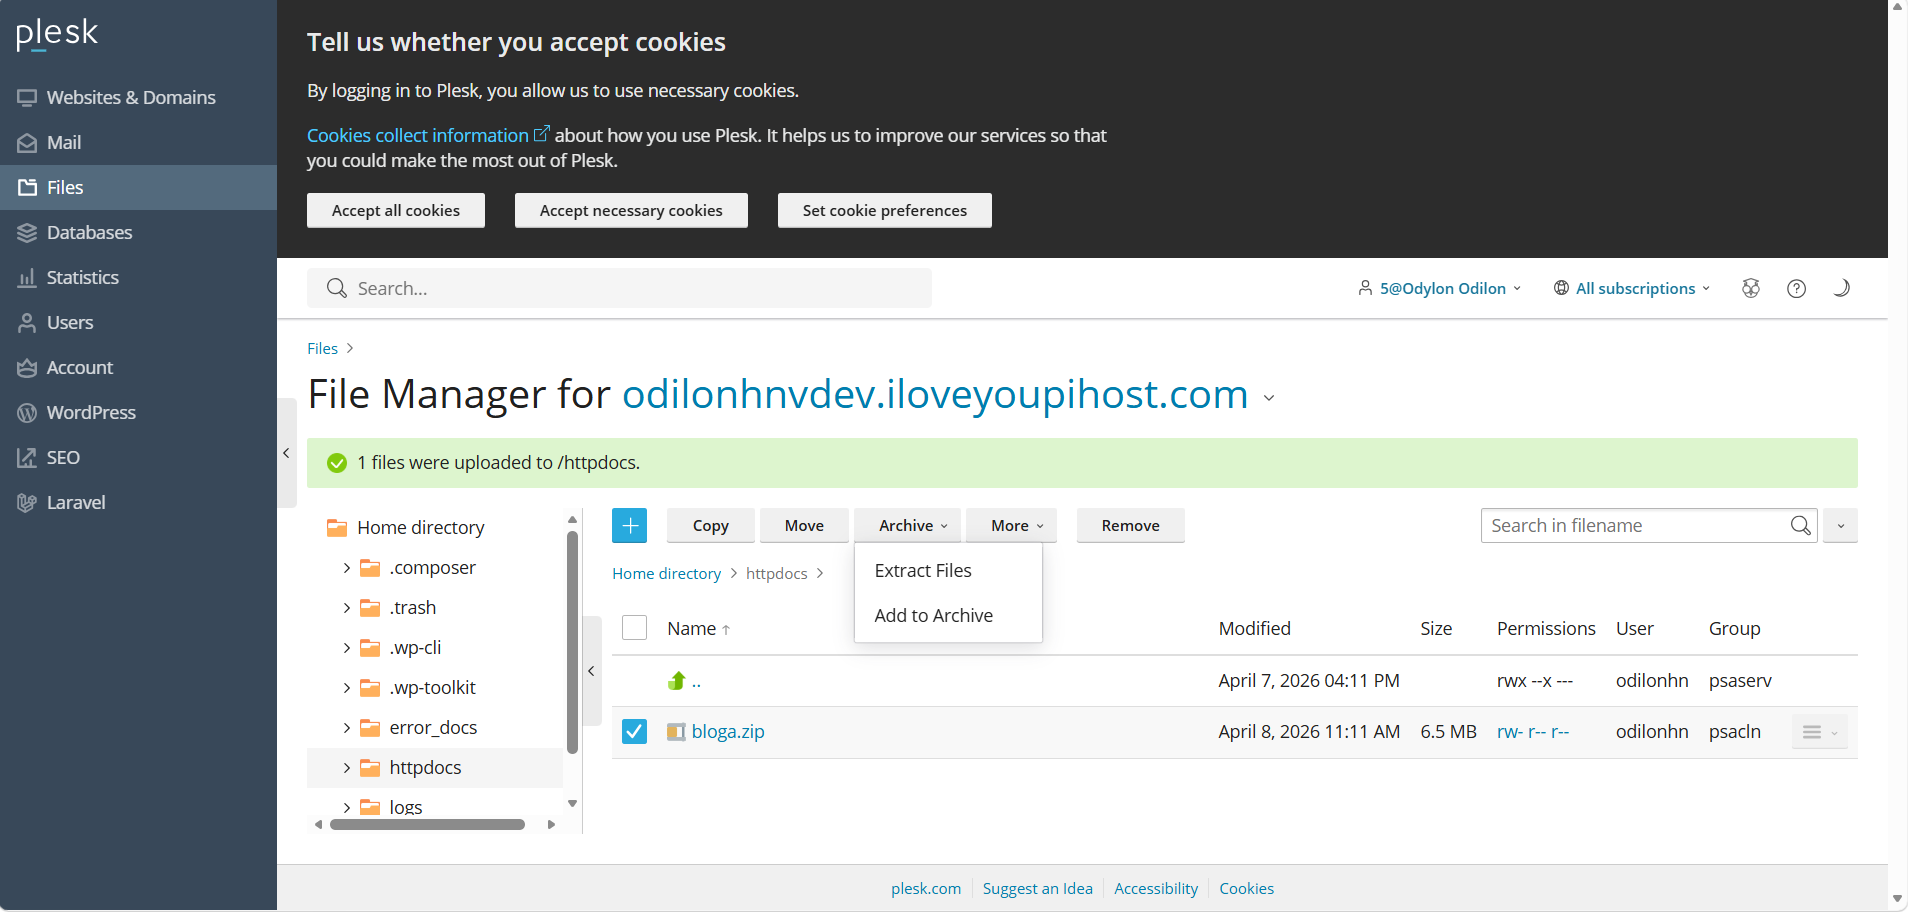Viewport: 1912px width, 912px height.
Task: Collapse the left sidebar with the arrow handle
Action: [x=286, y=453]
